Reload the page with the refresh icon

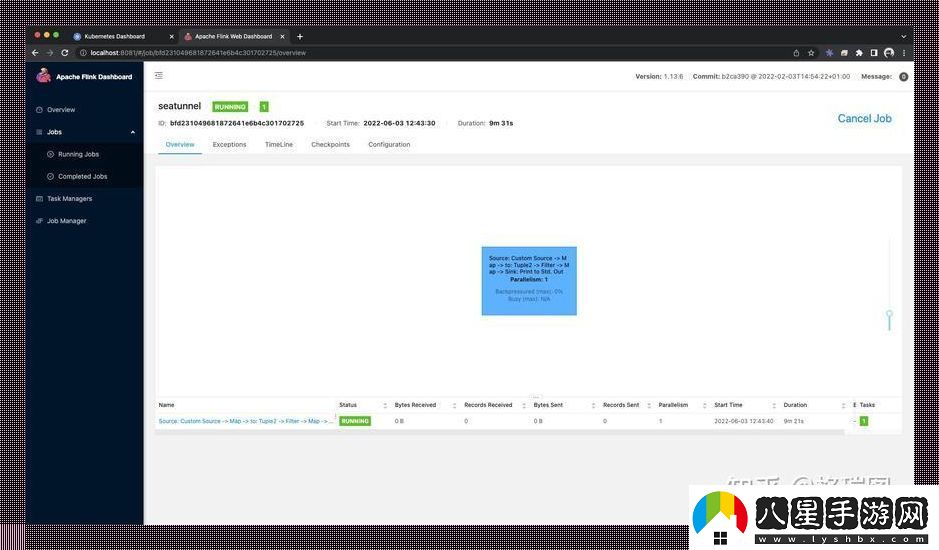click(x=65, y=53)
